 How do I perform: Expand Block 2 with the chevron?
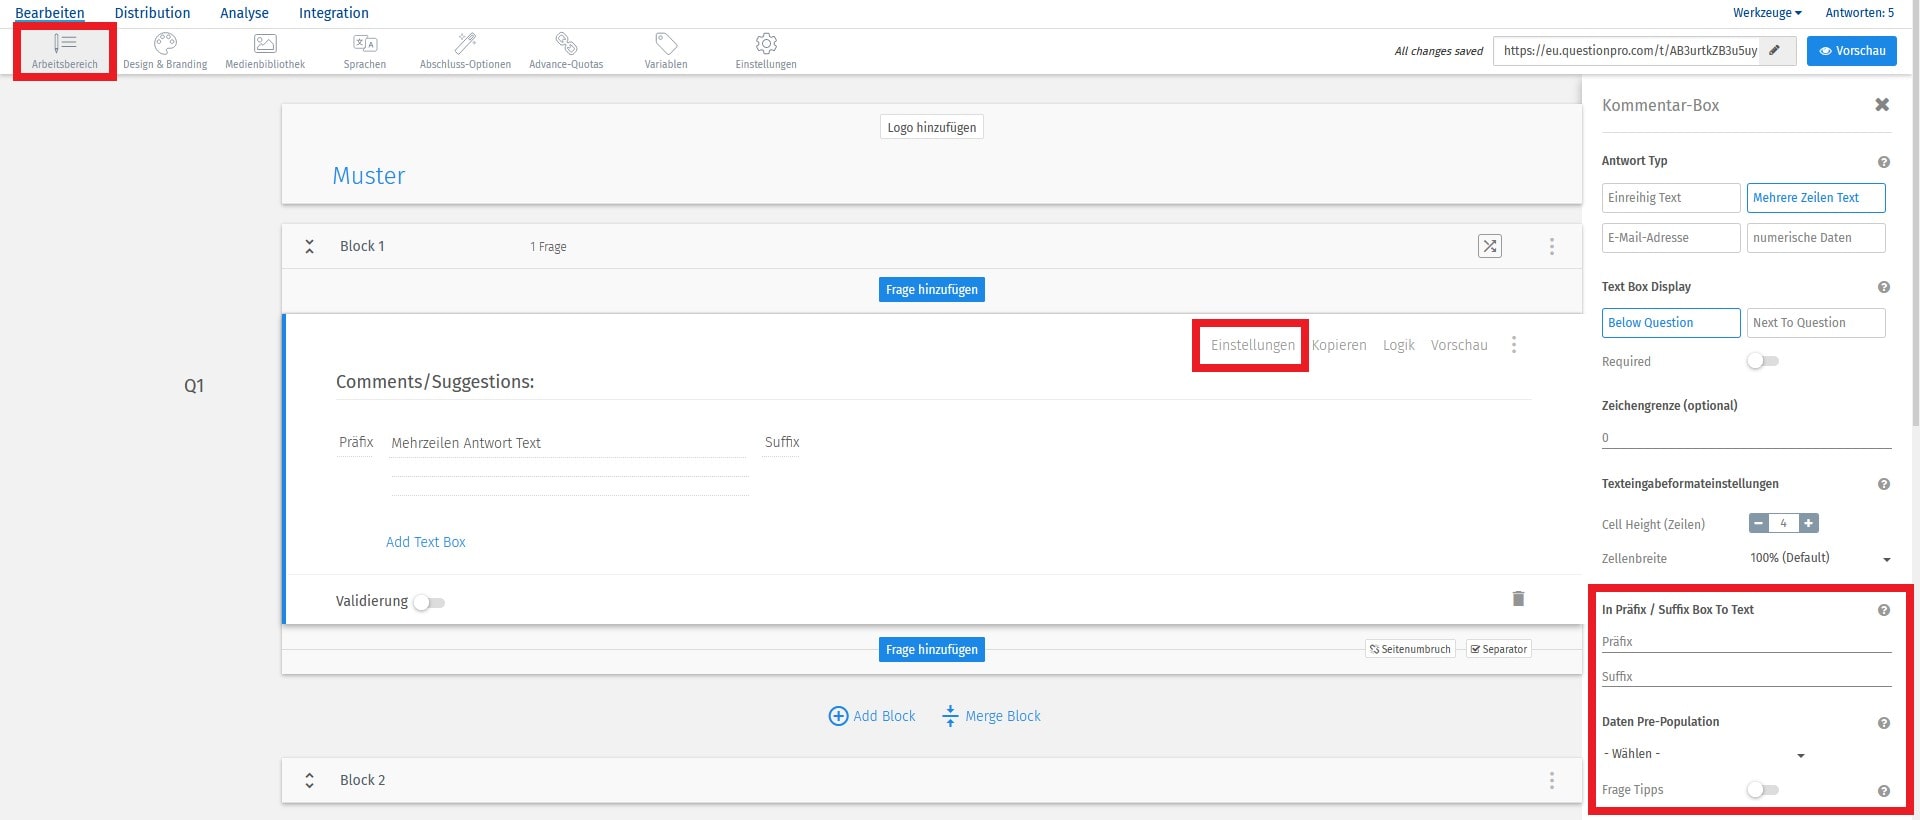pyautogui.click(x=310, y=780)
